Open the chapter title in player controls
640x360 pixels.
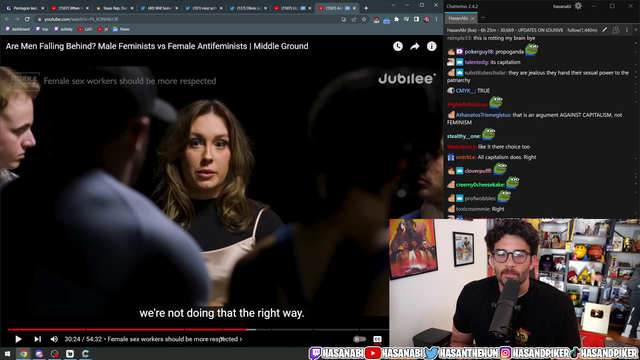click(175, 339)
